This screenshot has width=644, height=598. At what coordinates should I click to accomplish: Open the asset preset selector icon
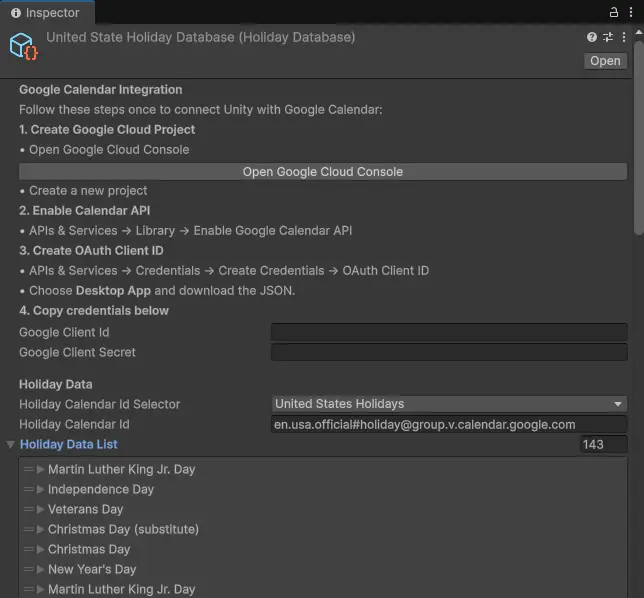pos(608,37)
